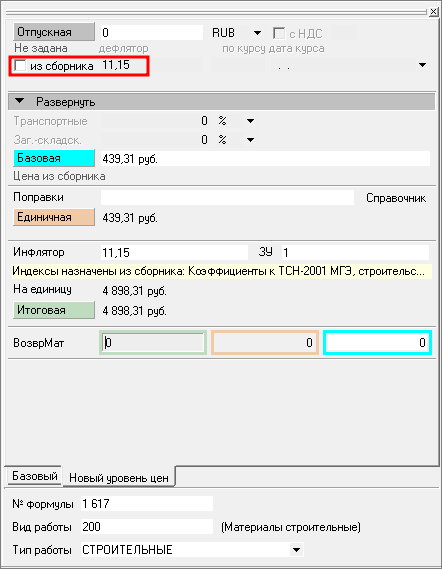
Task: Click the Единичная value 439,31 руб.
Action: (x=130, y=218)
